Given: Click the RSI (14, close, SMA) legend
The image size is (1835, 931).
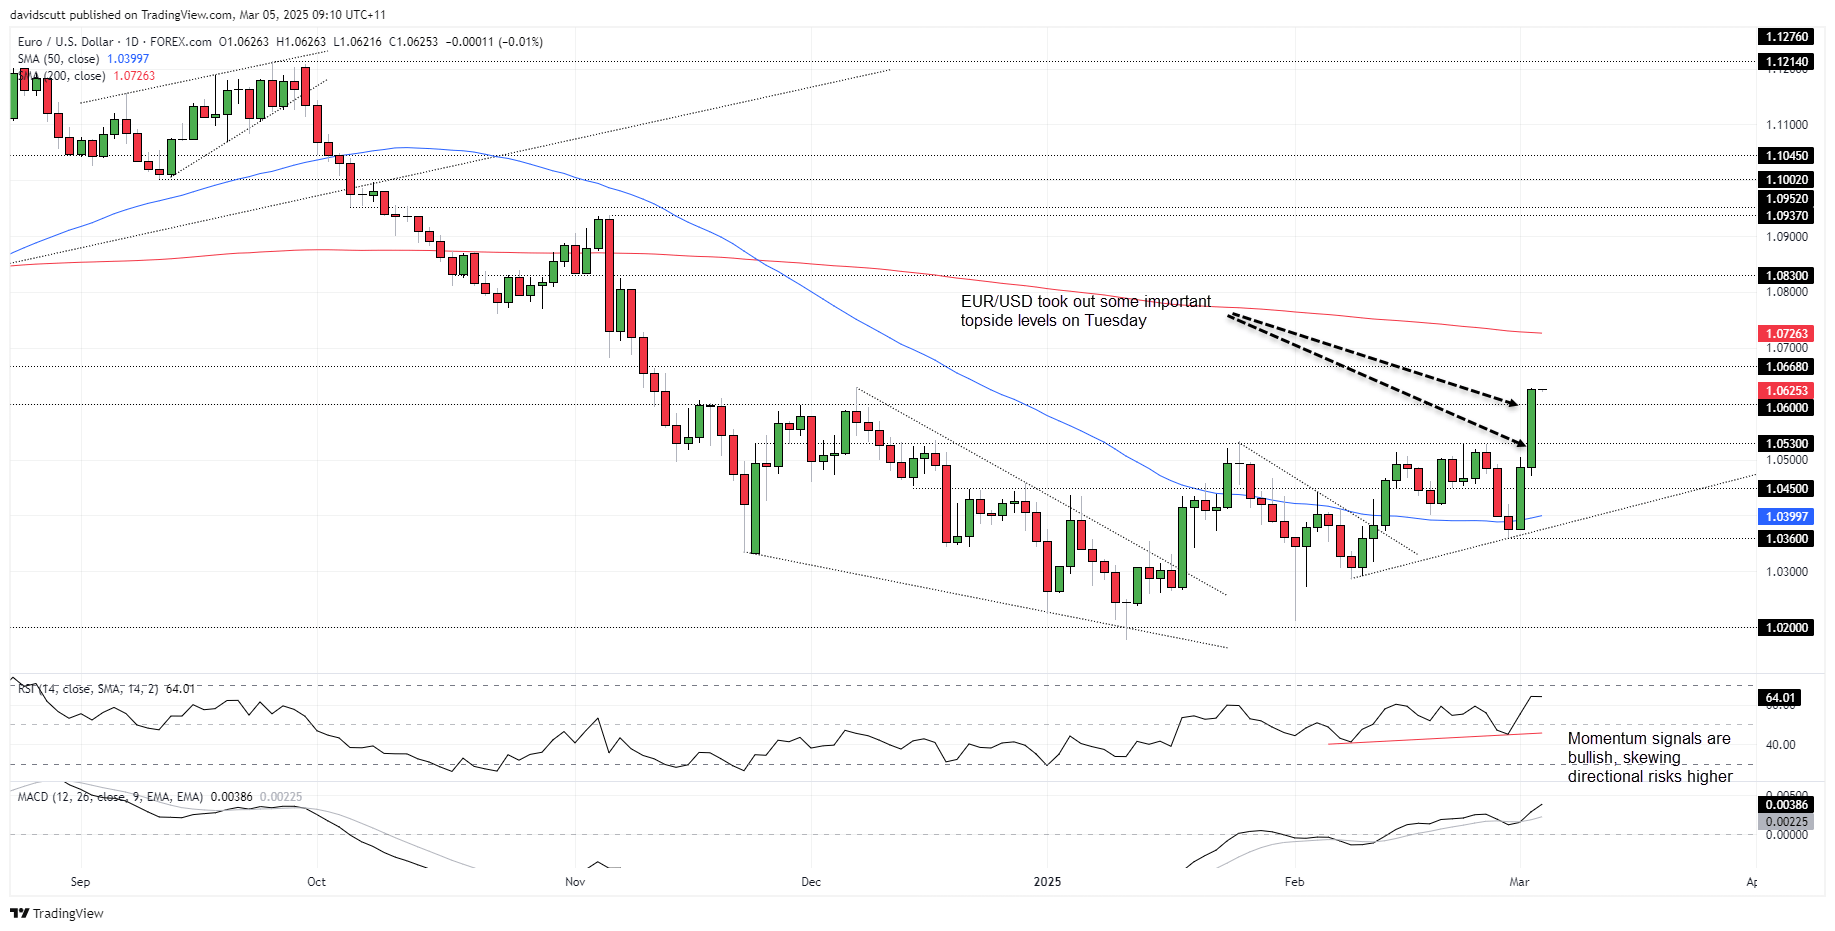Looking at the screenshot, I should point(106,689).
